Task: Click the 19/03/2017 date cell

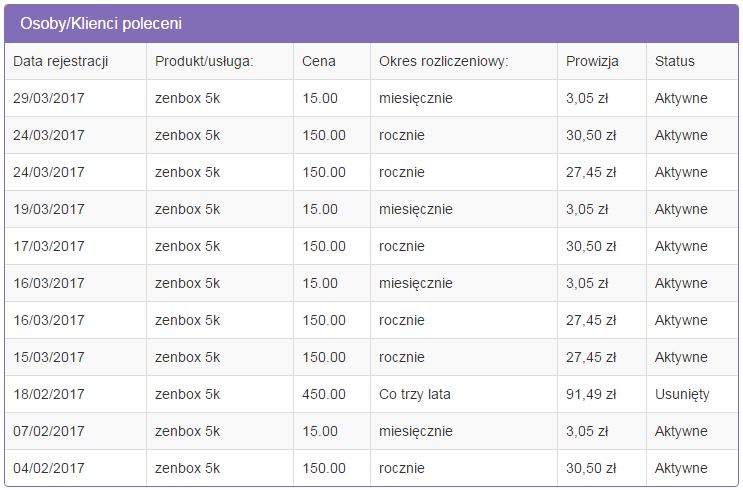Action: (x=49, y=209)
